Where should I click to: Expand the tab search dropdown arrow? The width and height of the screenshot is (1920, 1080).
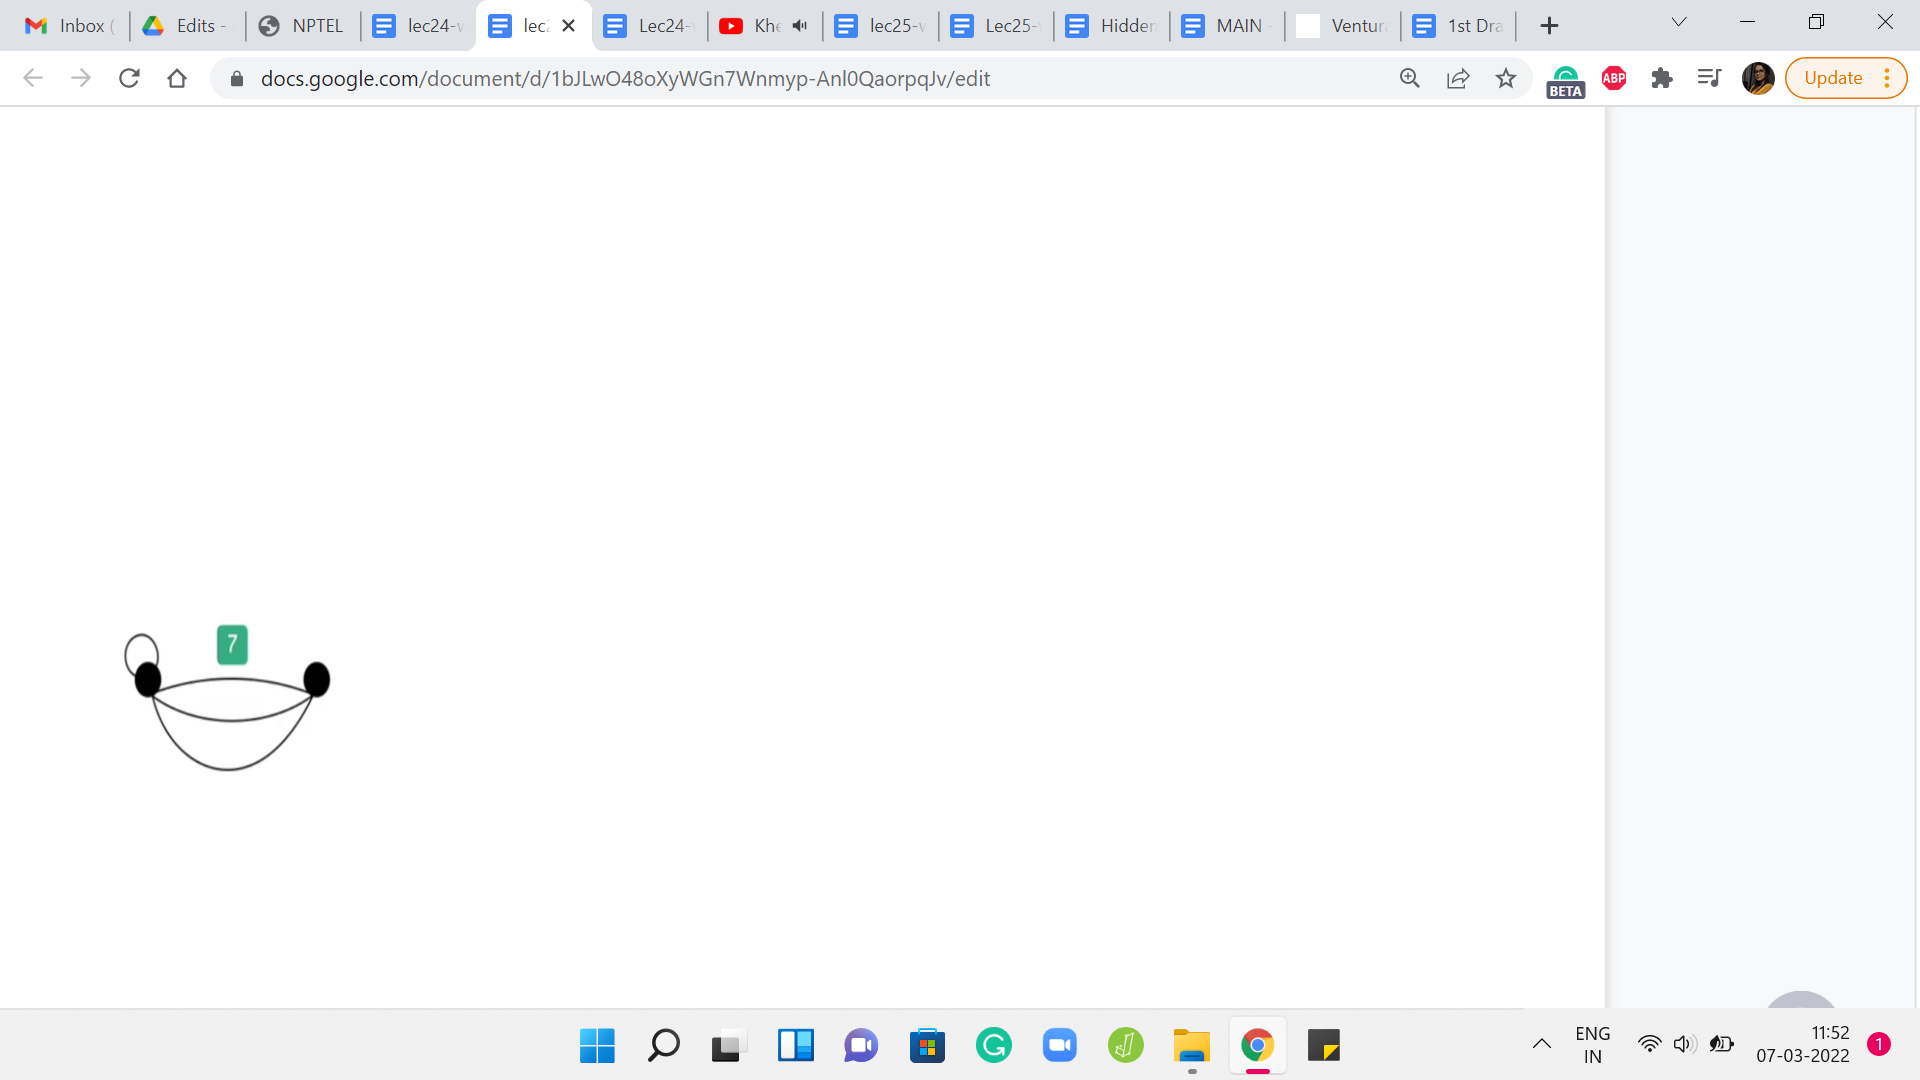pyautogui.click(x=1679, y=22)
